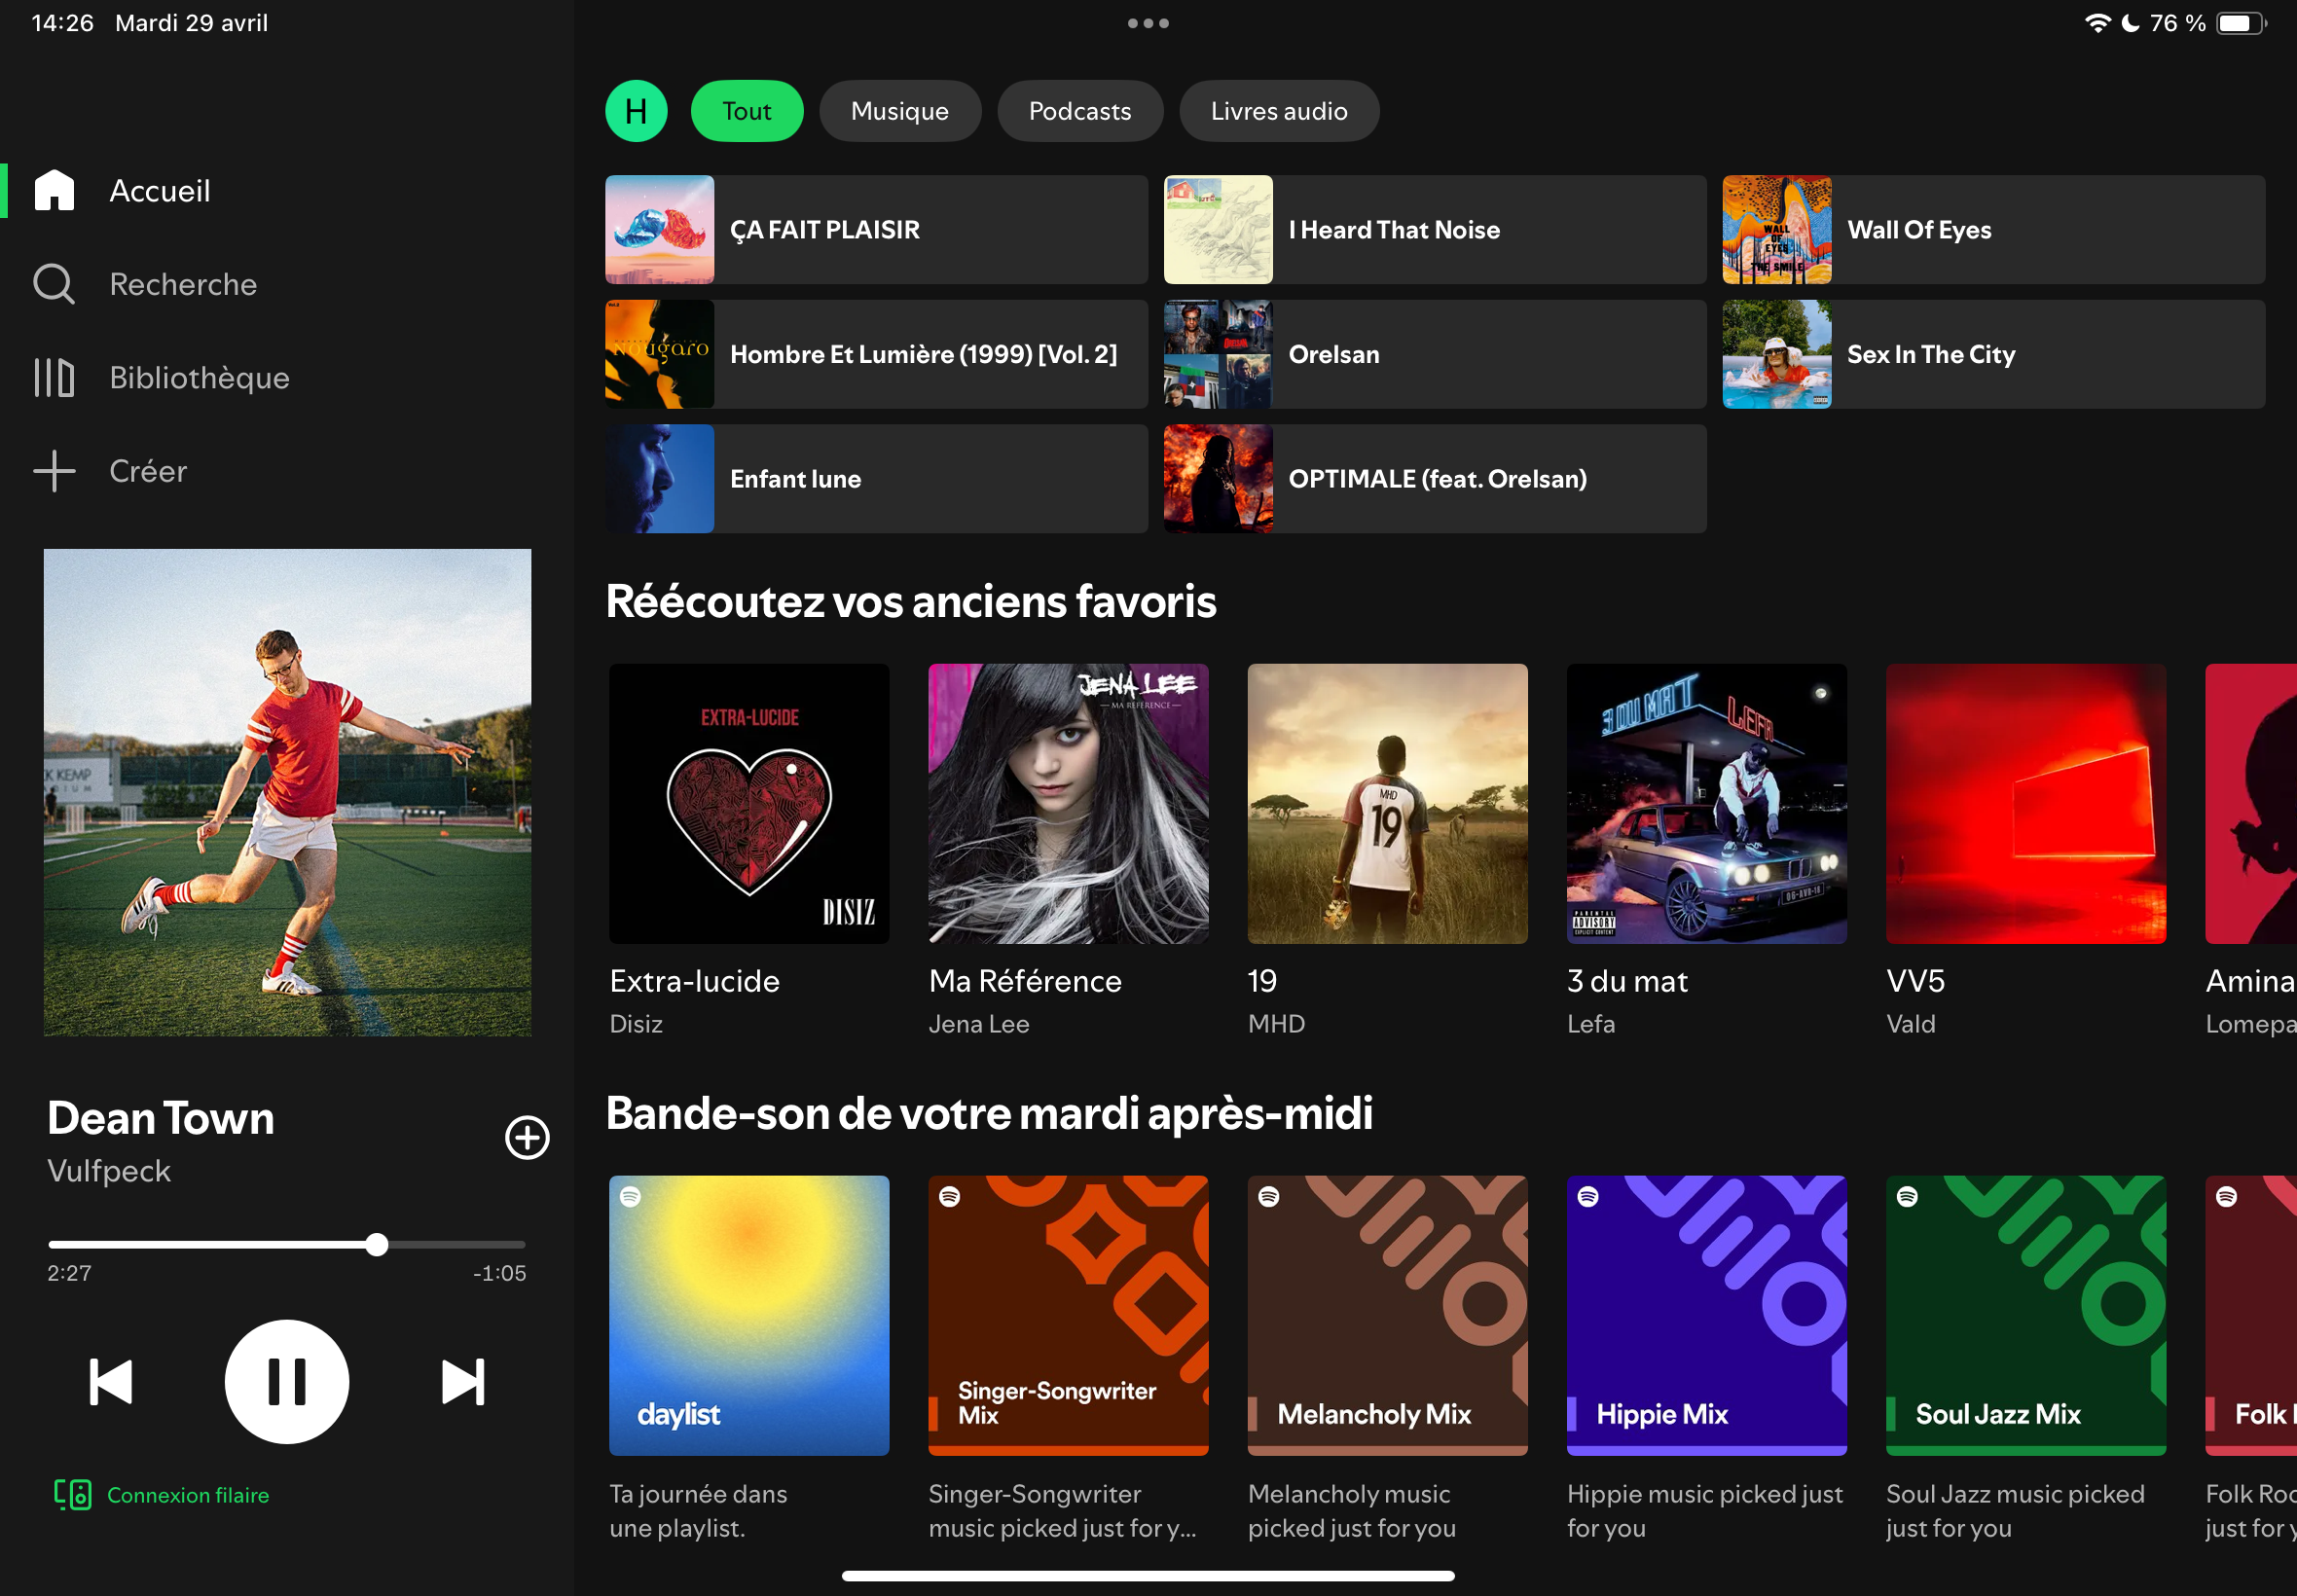Select the Podcasts filter
The image size is (2297, 1596).
coord(1080,111)
